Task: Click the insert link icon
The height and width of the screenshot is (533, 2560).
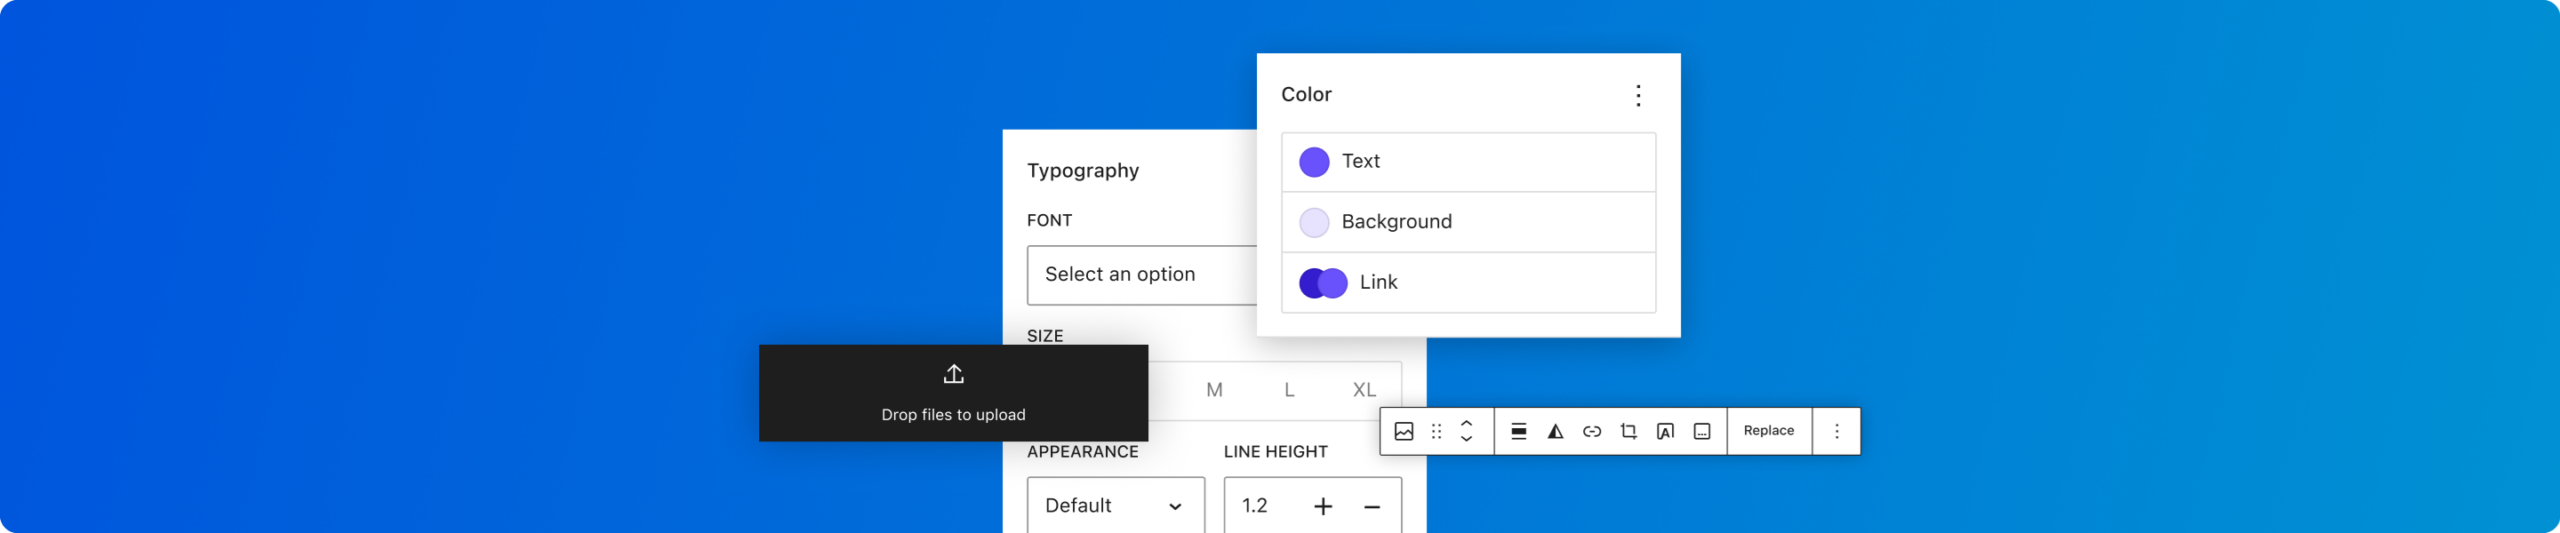Action: click(x=1592, y=431)
